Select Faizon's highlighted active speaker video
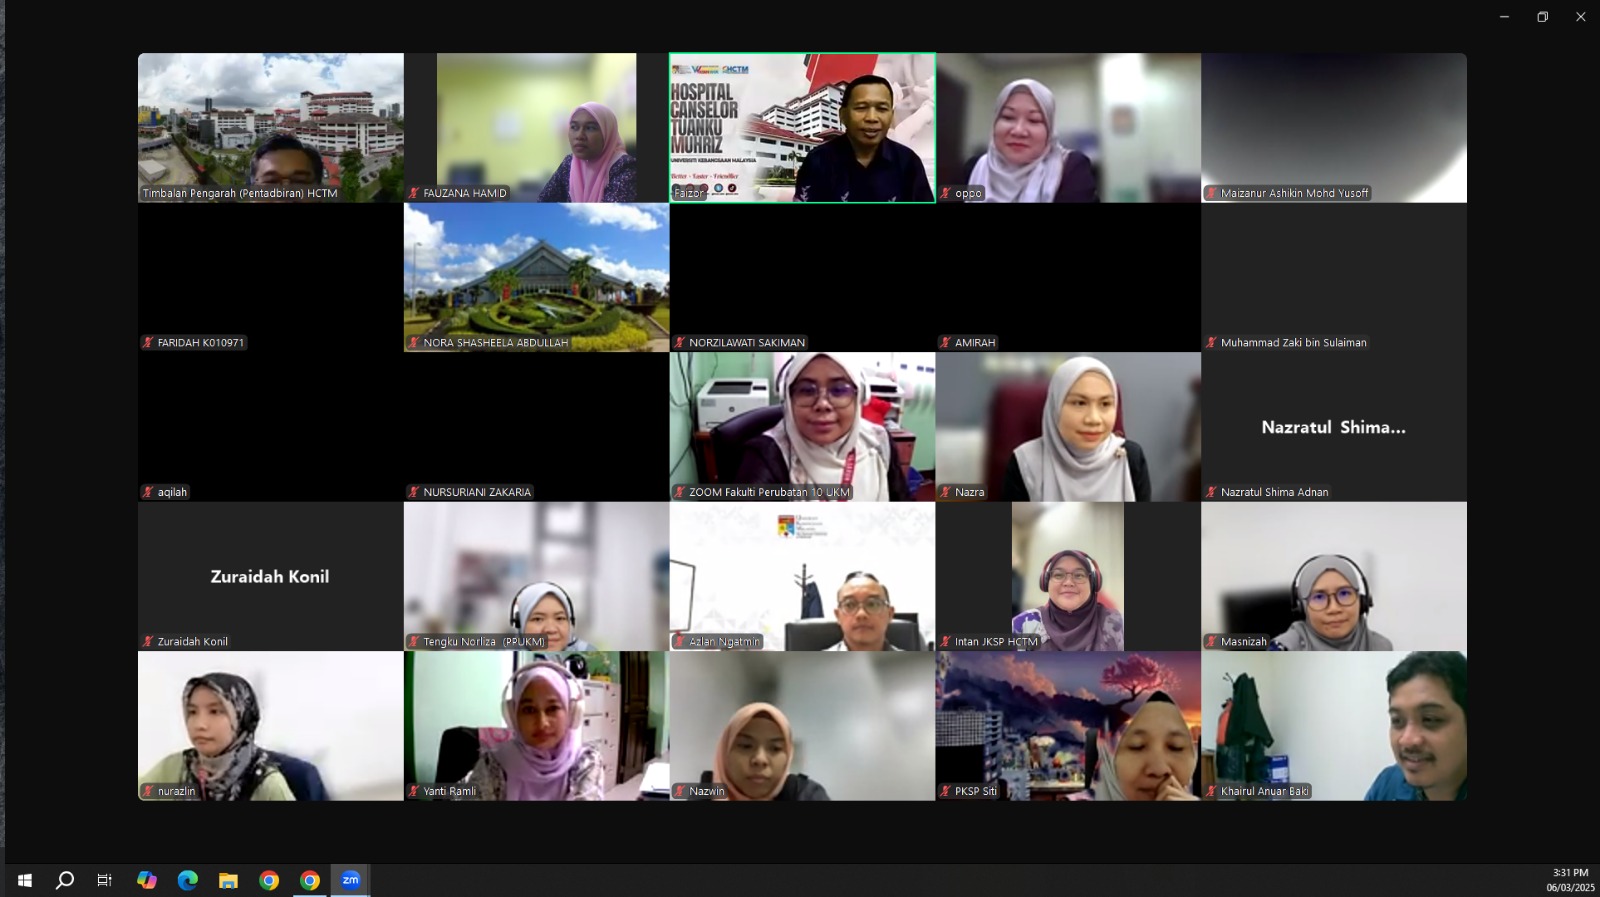 [802, 128]
